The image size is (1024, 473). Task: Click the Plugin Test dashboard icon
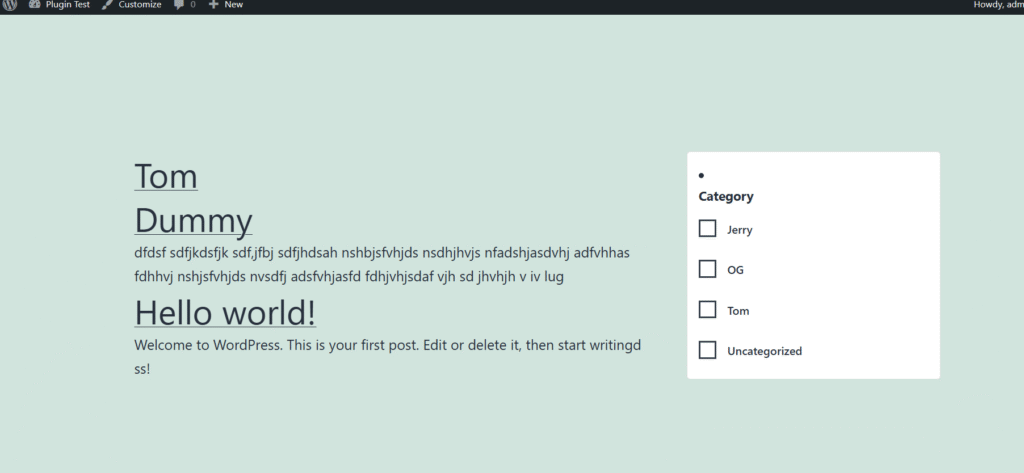(35, 4)
